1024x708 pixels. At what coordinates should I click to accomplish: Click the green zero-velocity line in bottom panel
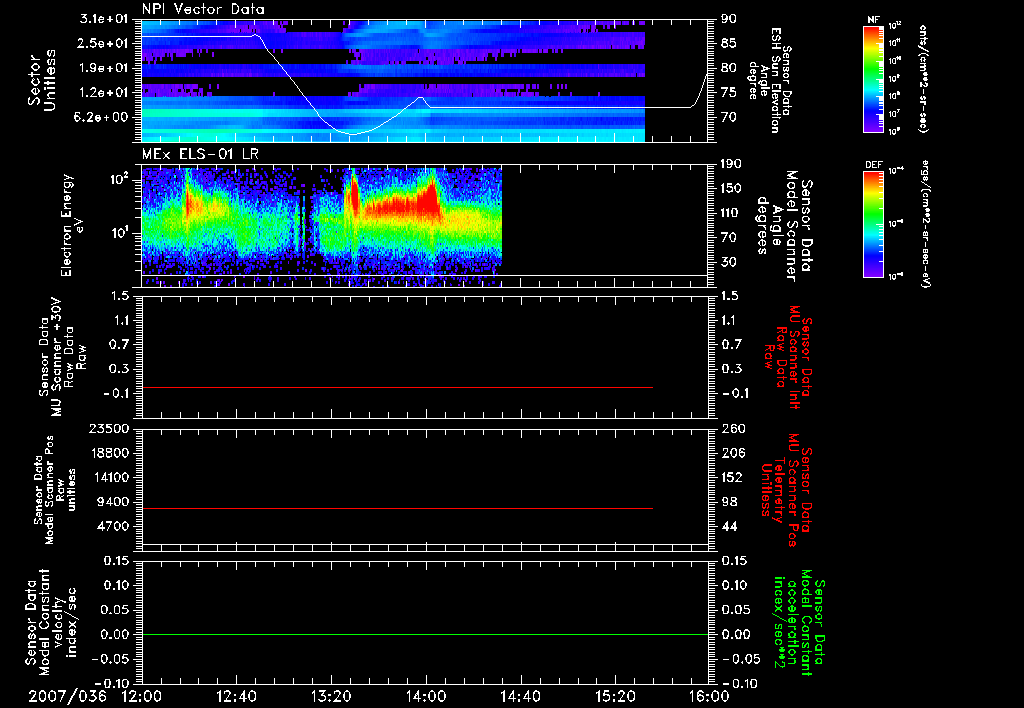point(425,634)
